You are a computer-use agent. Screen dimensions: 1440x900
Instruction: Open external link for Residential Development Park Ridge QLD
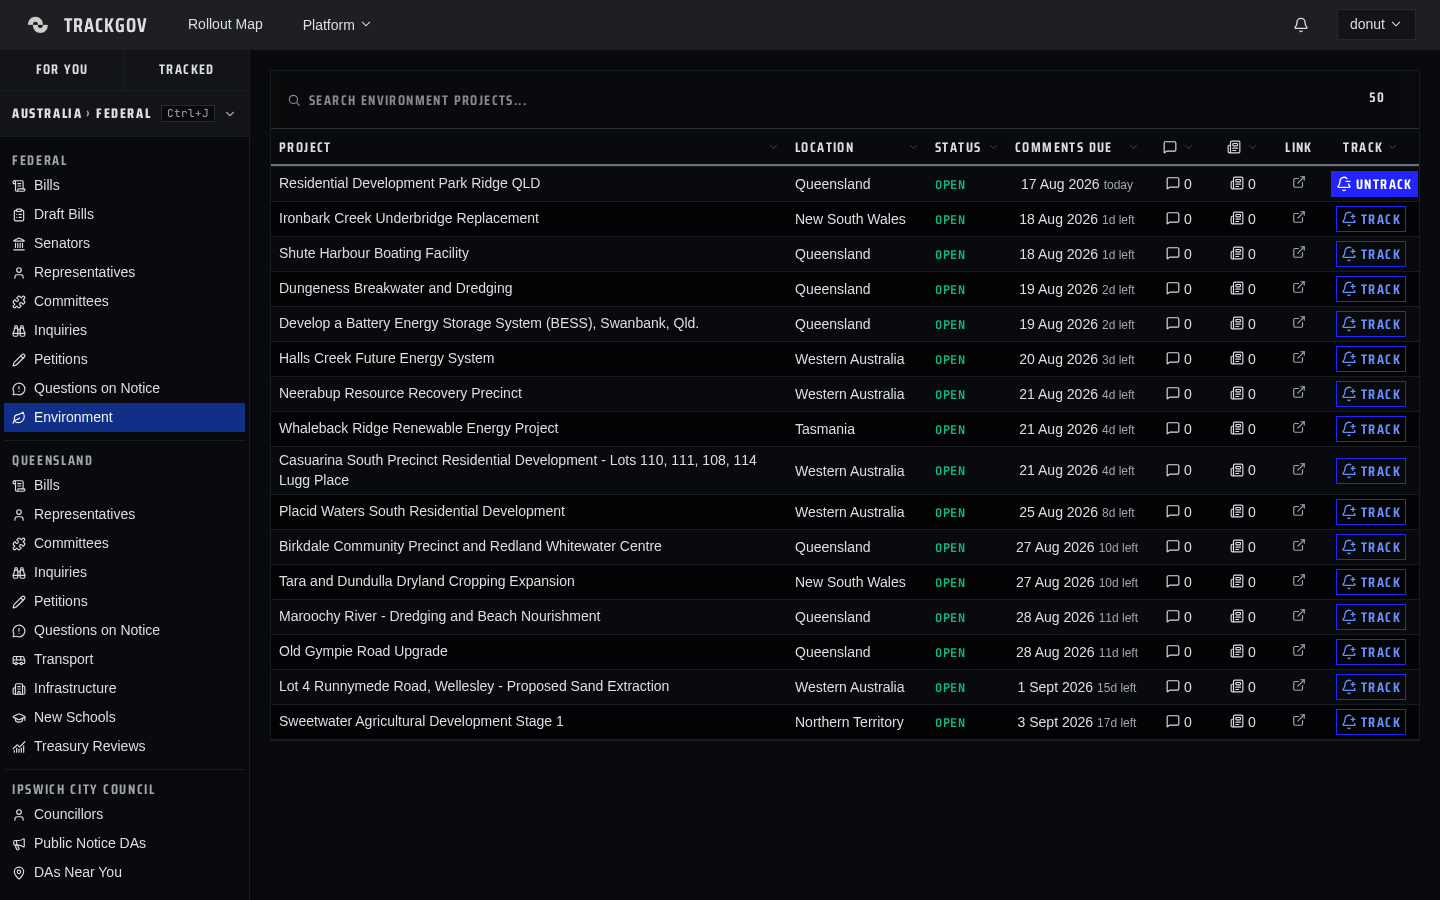(x=1299, y=183)
